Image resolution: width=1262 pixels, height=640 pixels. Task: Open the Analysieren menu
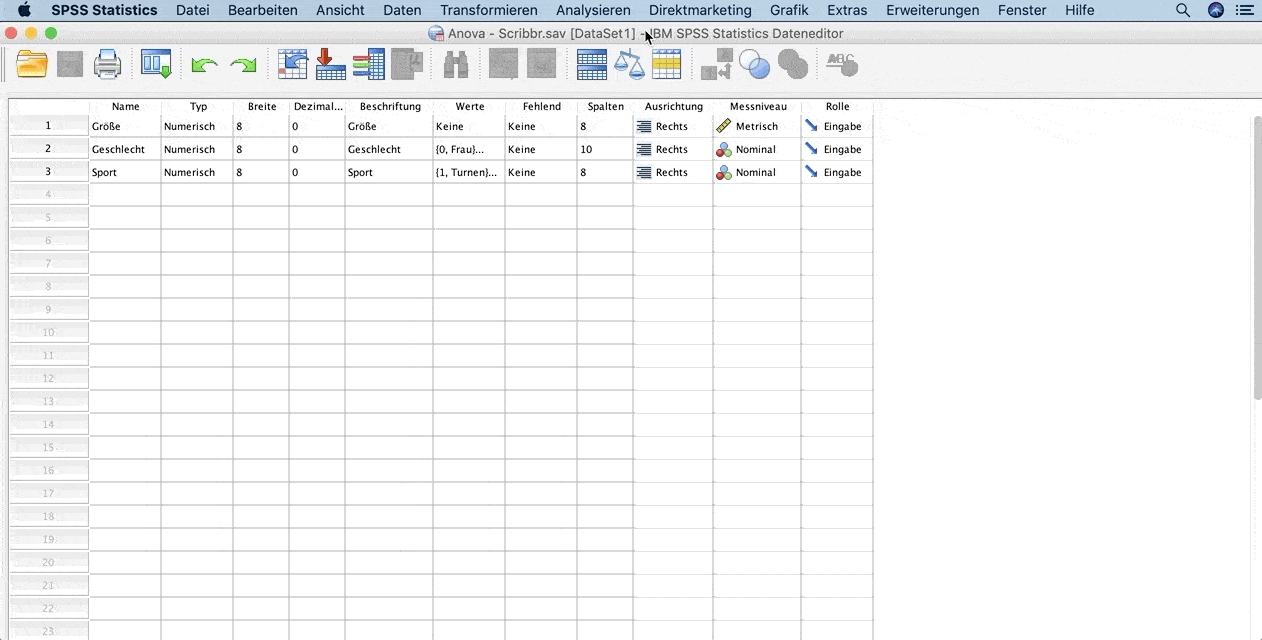pos(593,10)
